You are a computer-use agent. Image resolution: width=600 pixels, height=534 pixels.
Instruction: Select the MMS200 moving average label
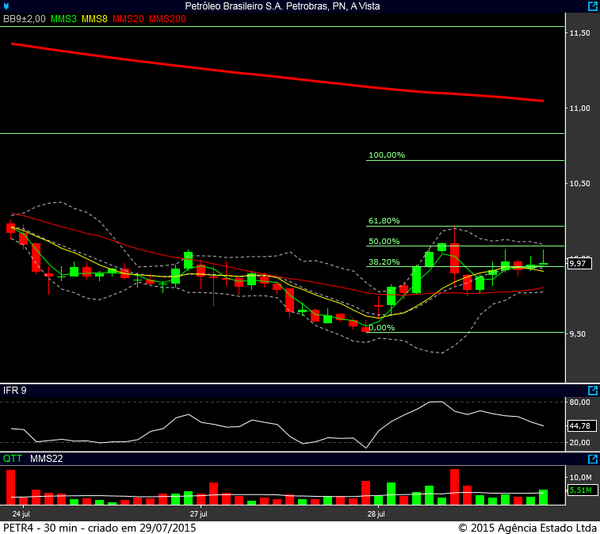tap(167, 19)
